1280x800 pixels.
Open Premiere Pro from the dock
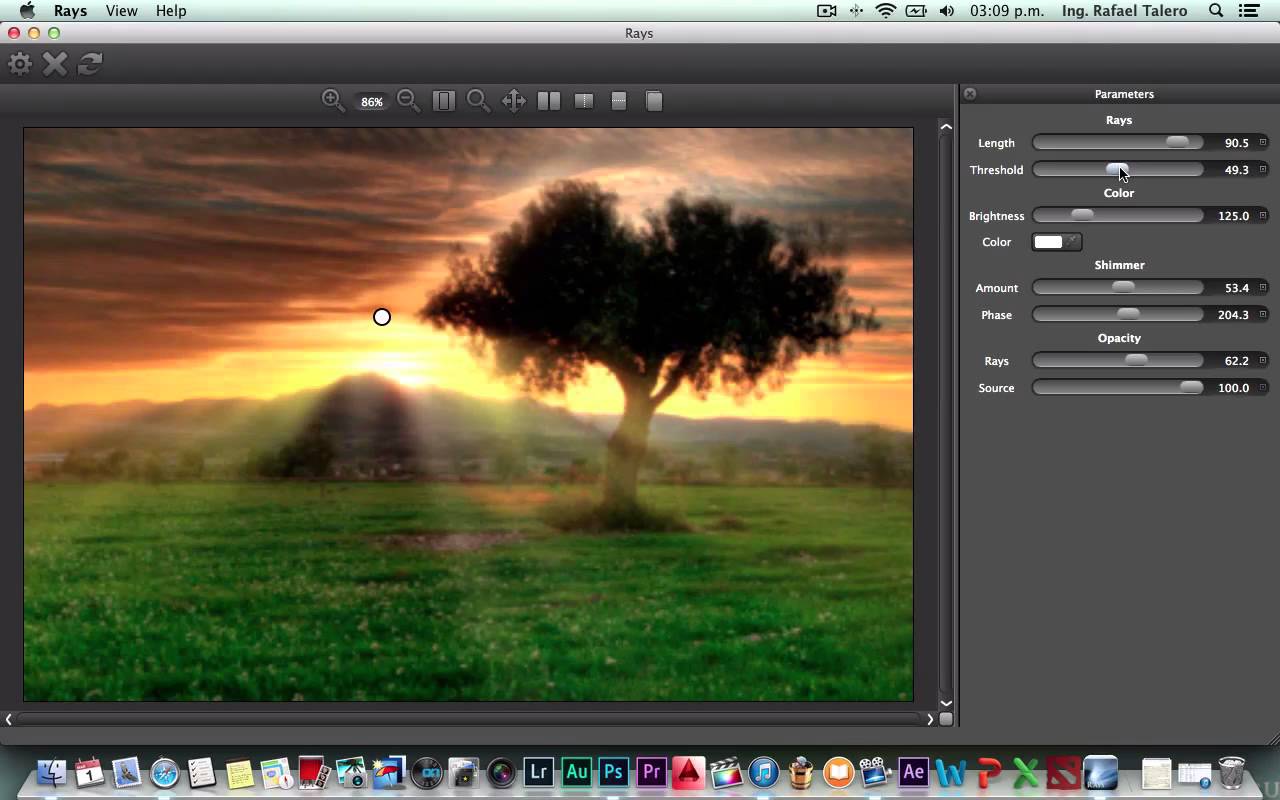[x=651, y=772]
